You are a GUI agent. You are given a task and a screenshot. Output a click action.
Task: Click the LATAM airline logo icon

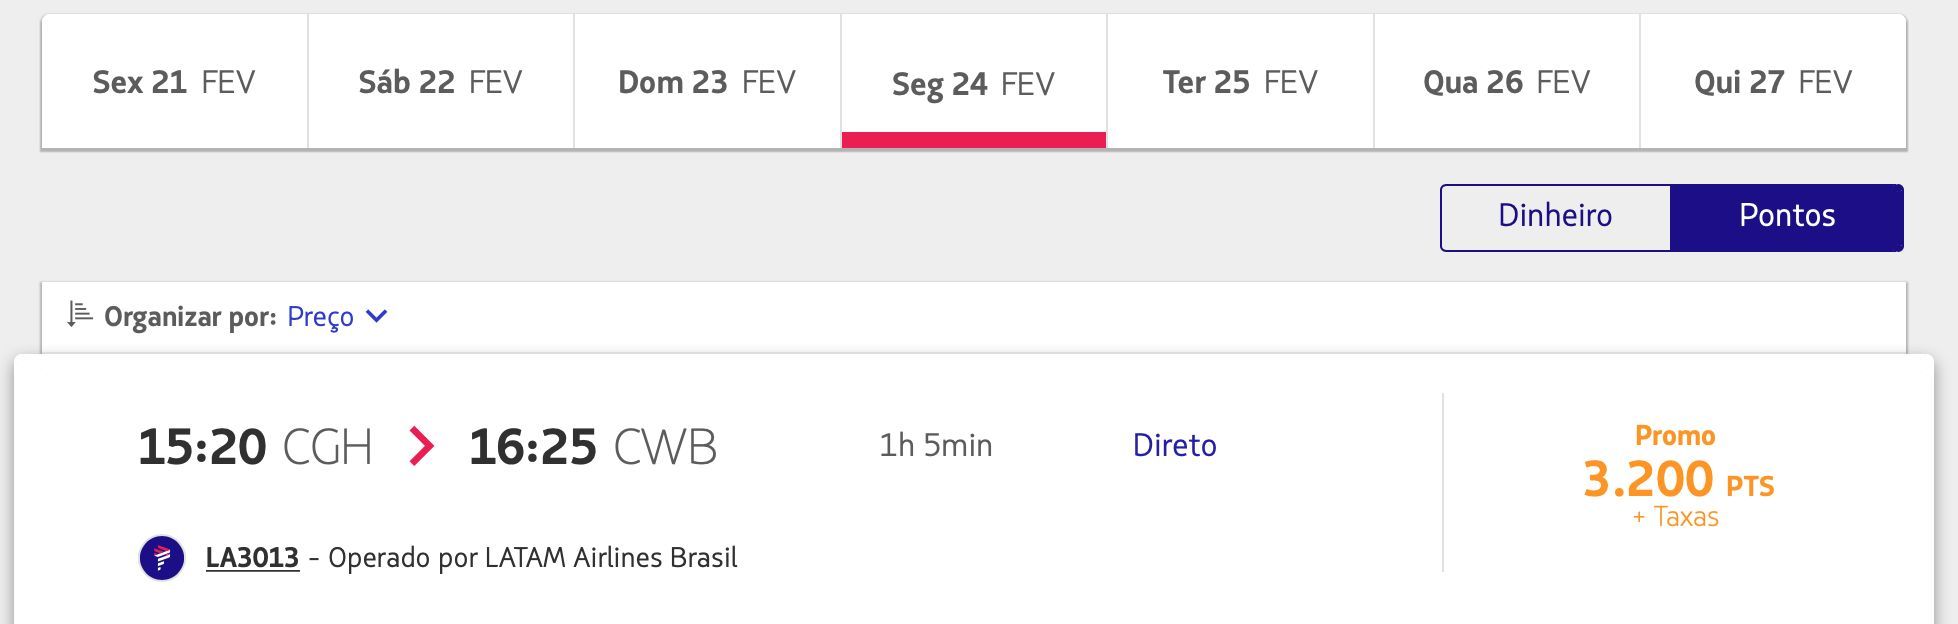pos(162,558)
